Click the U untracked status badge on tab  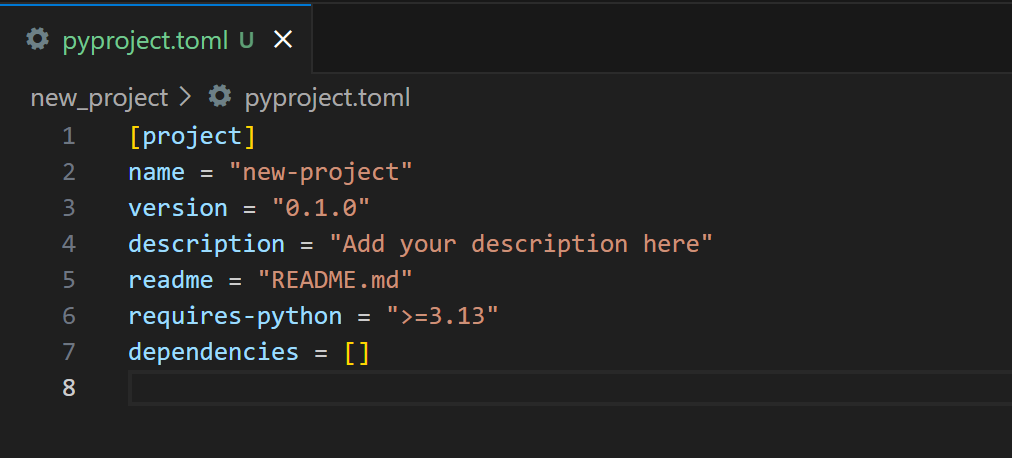pyautogui.click(x=247, y=41)
